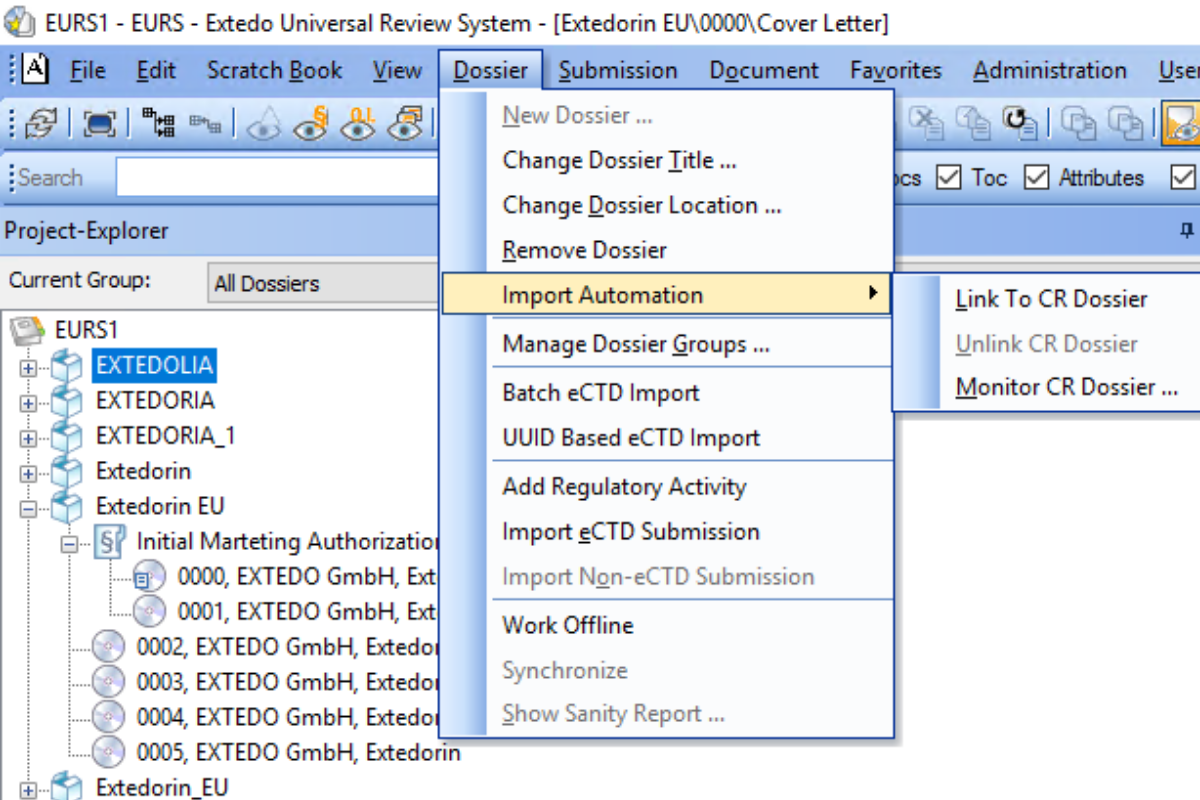Viewport: 1200px width, 800px height.
Task: Open the Current Group All Dossiers dropdown
Action: pyautogui.click(x=323, y=283)
